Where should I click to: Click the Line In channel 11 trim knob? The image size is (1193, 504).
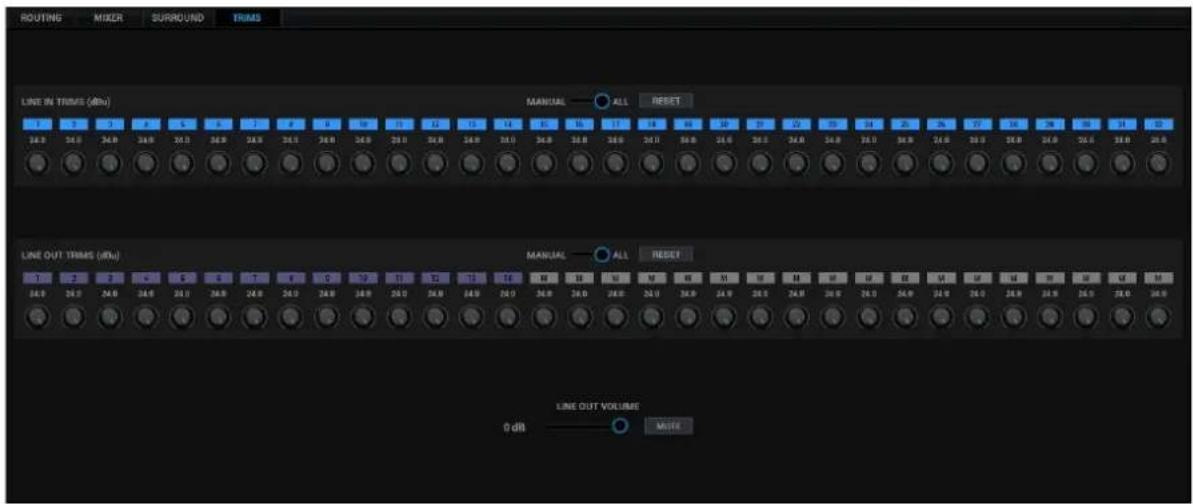(x=399, y=163)
